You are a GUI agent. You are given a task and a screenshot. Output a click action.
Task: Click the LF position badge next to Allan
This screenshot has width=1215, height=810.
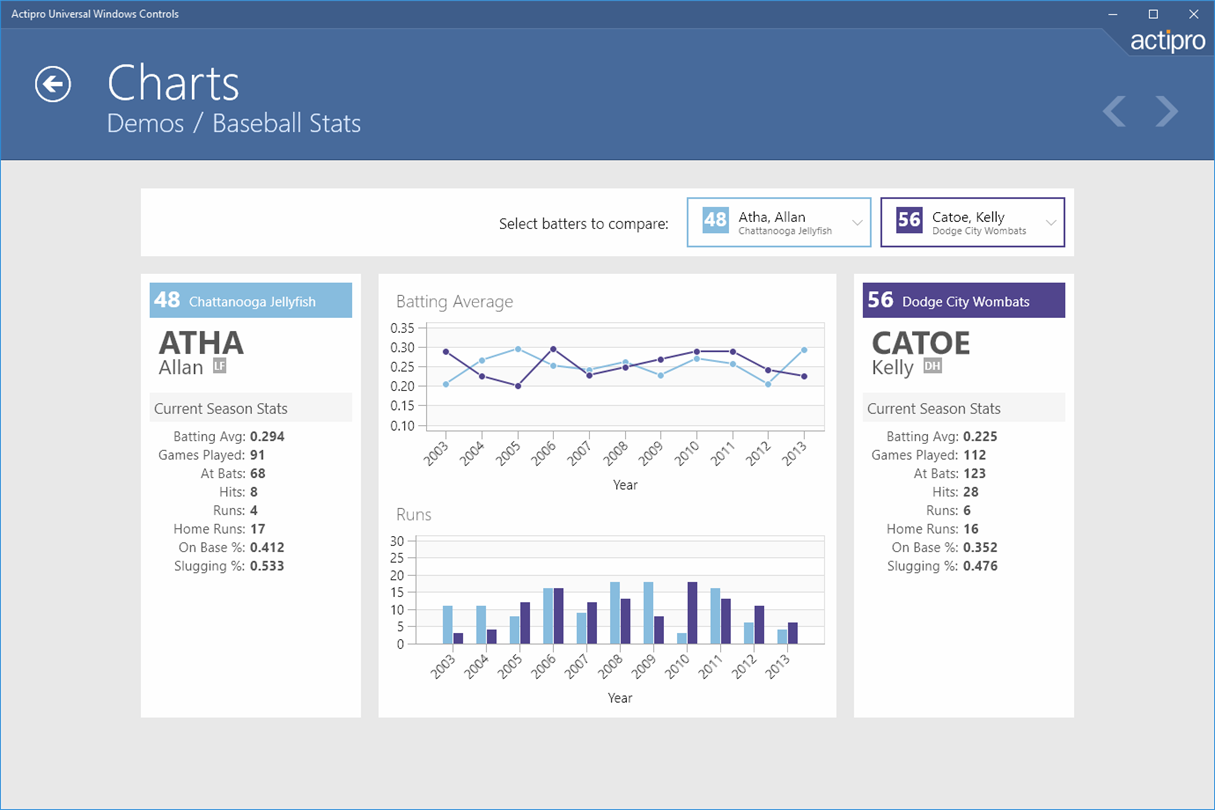pyautogui.click(x=219, y=366)
